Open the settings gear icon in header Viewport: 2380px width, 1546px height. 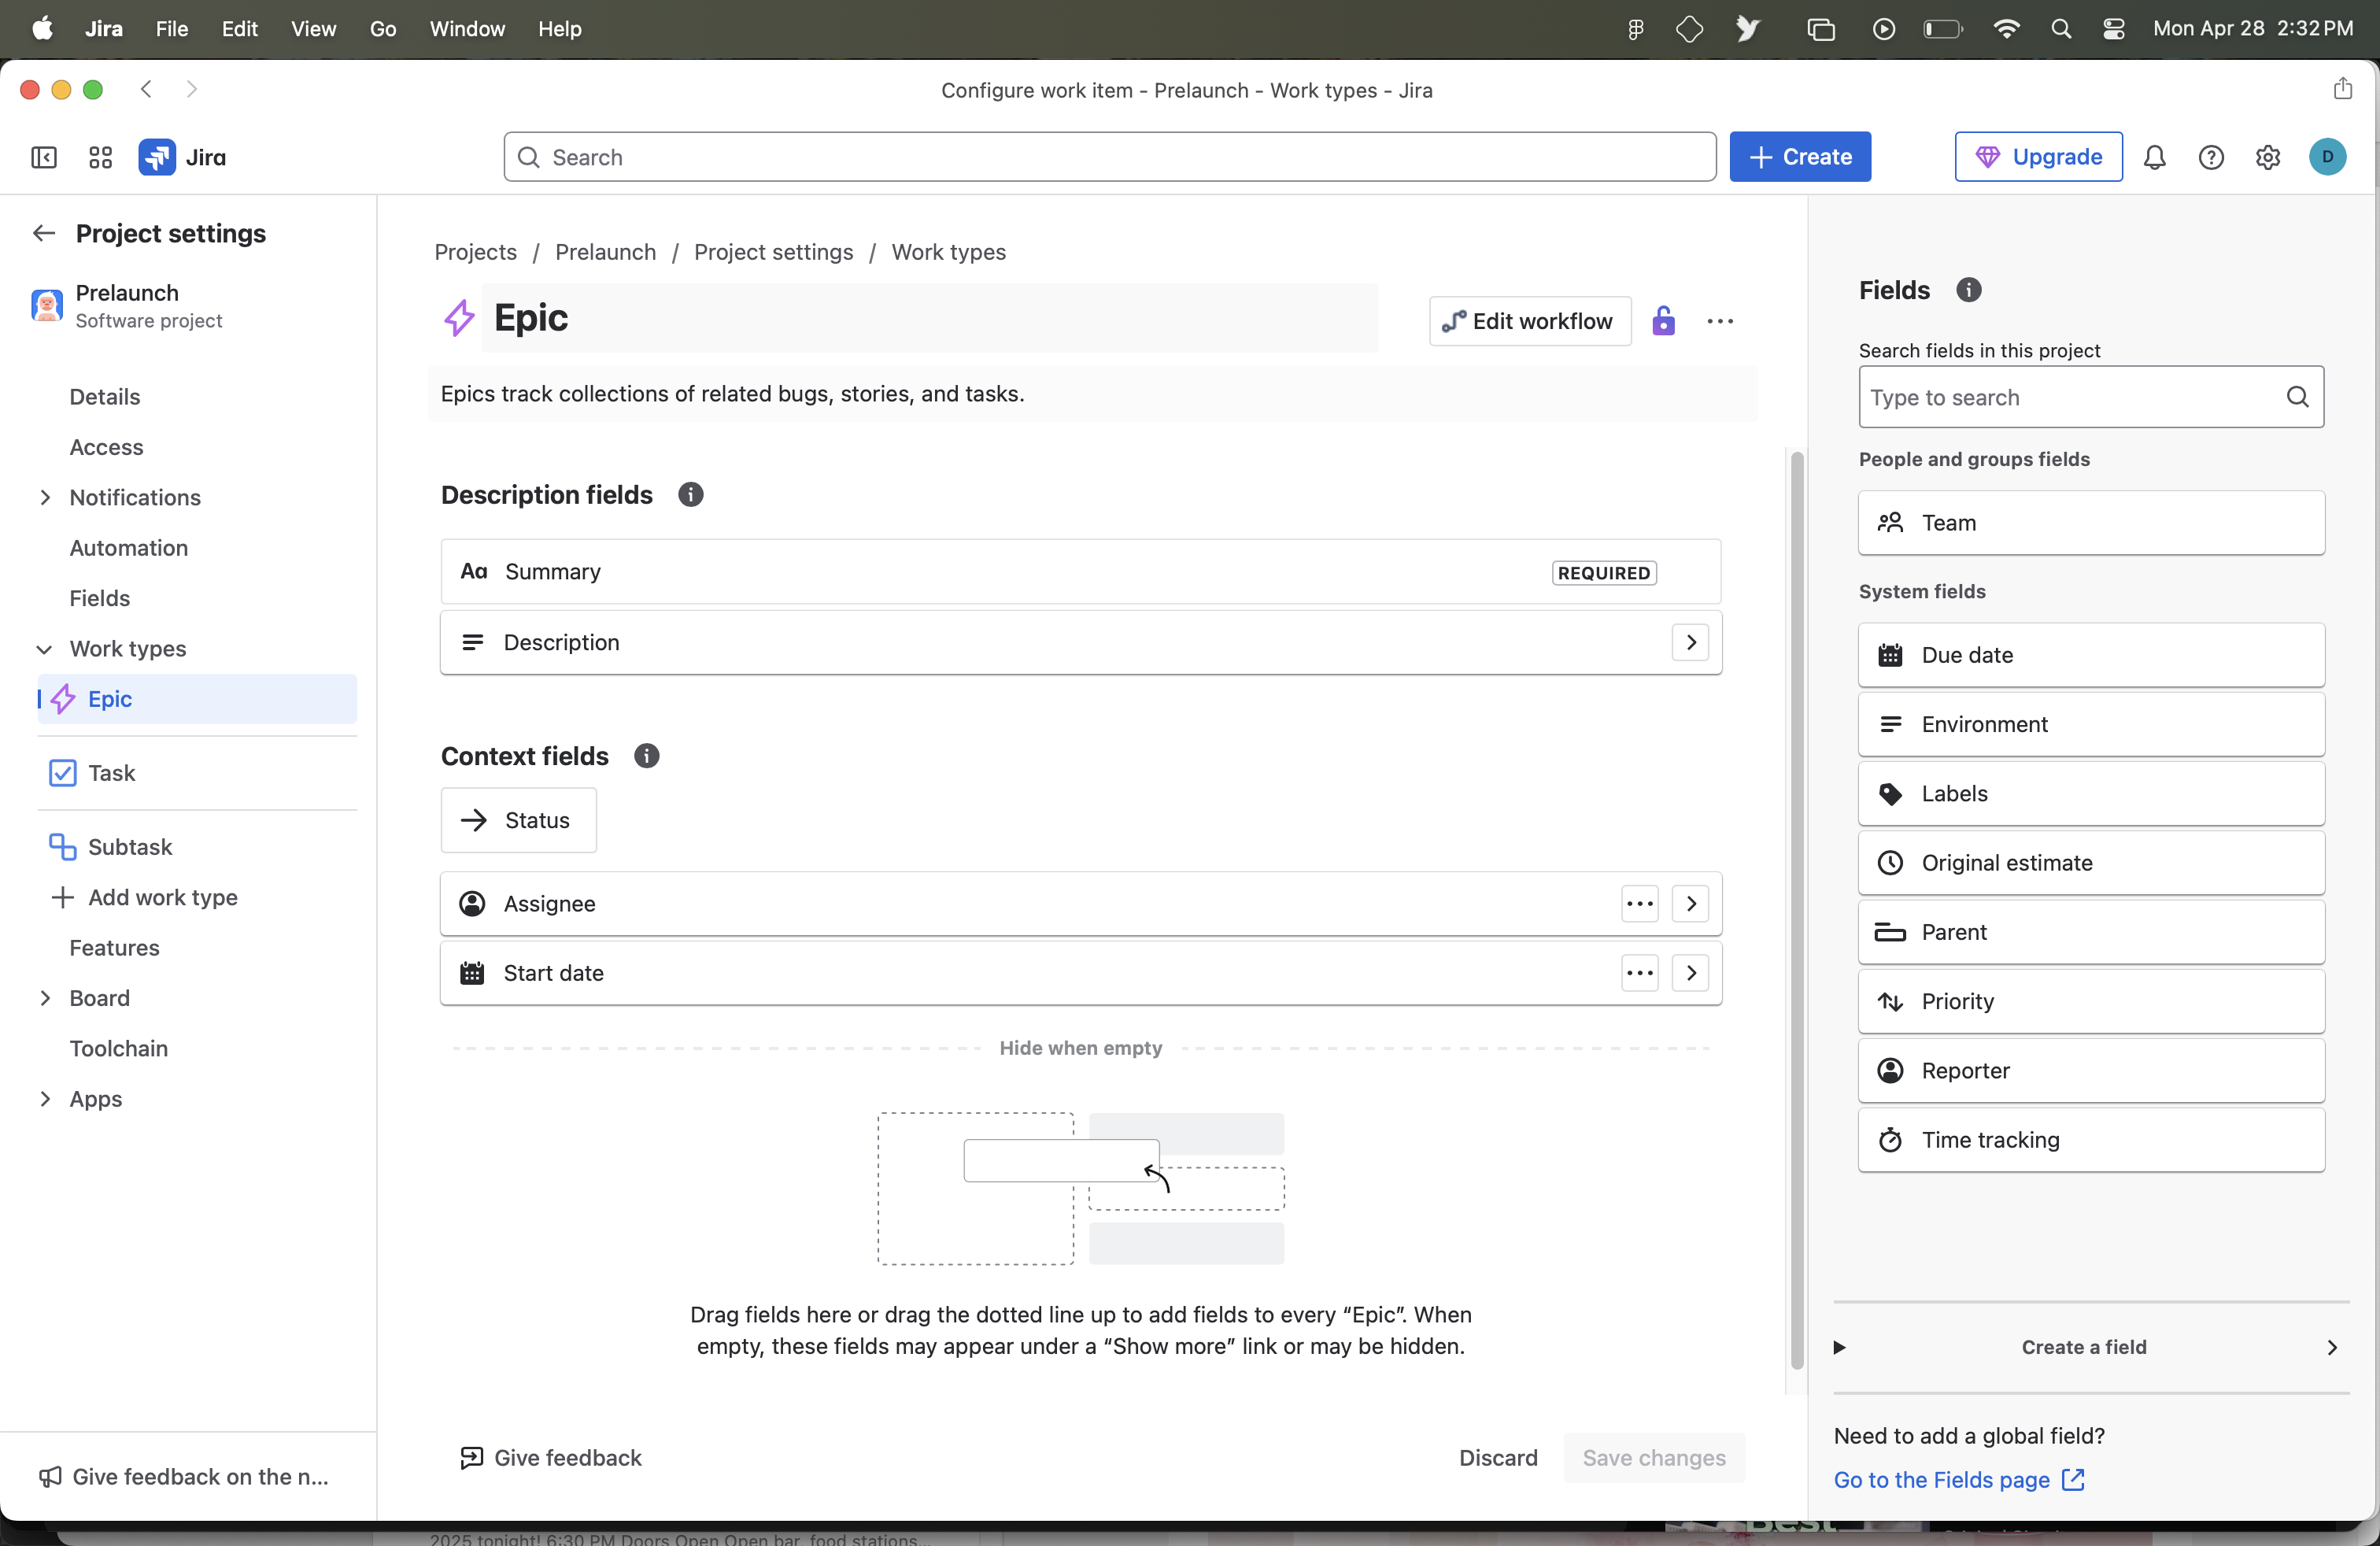point(2268,158)
